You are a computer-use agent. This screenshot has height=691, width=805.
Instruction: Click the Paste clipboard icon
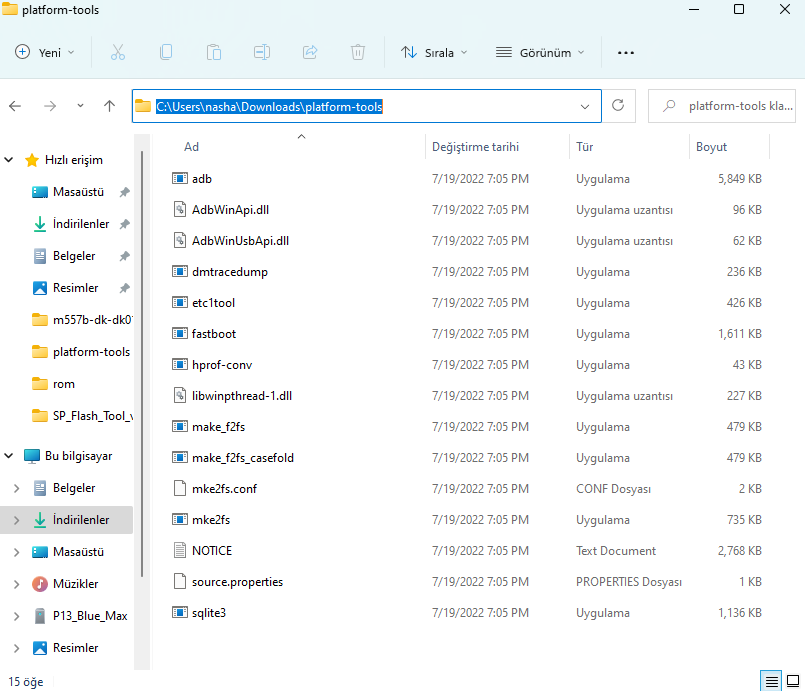tap(214, 52)
